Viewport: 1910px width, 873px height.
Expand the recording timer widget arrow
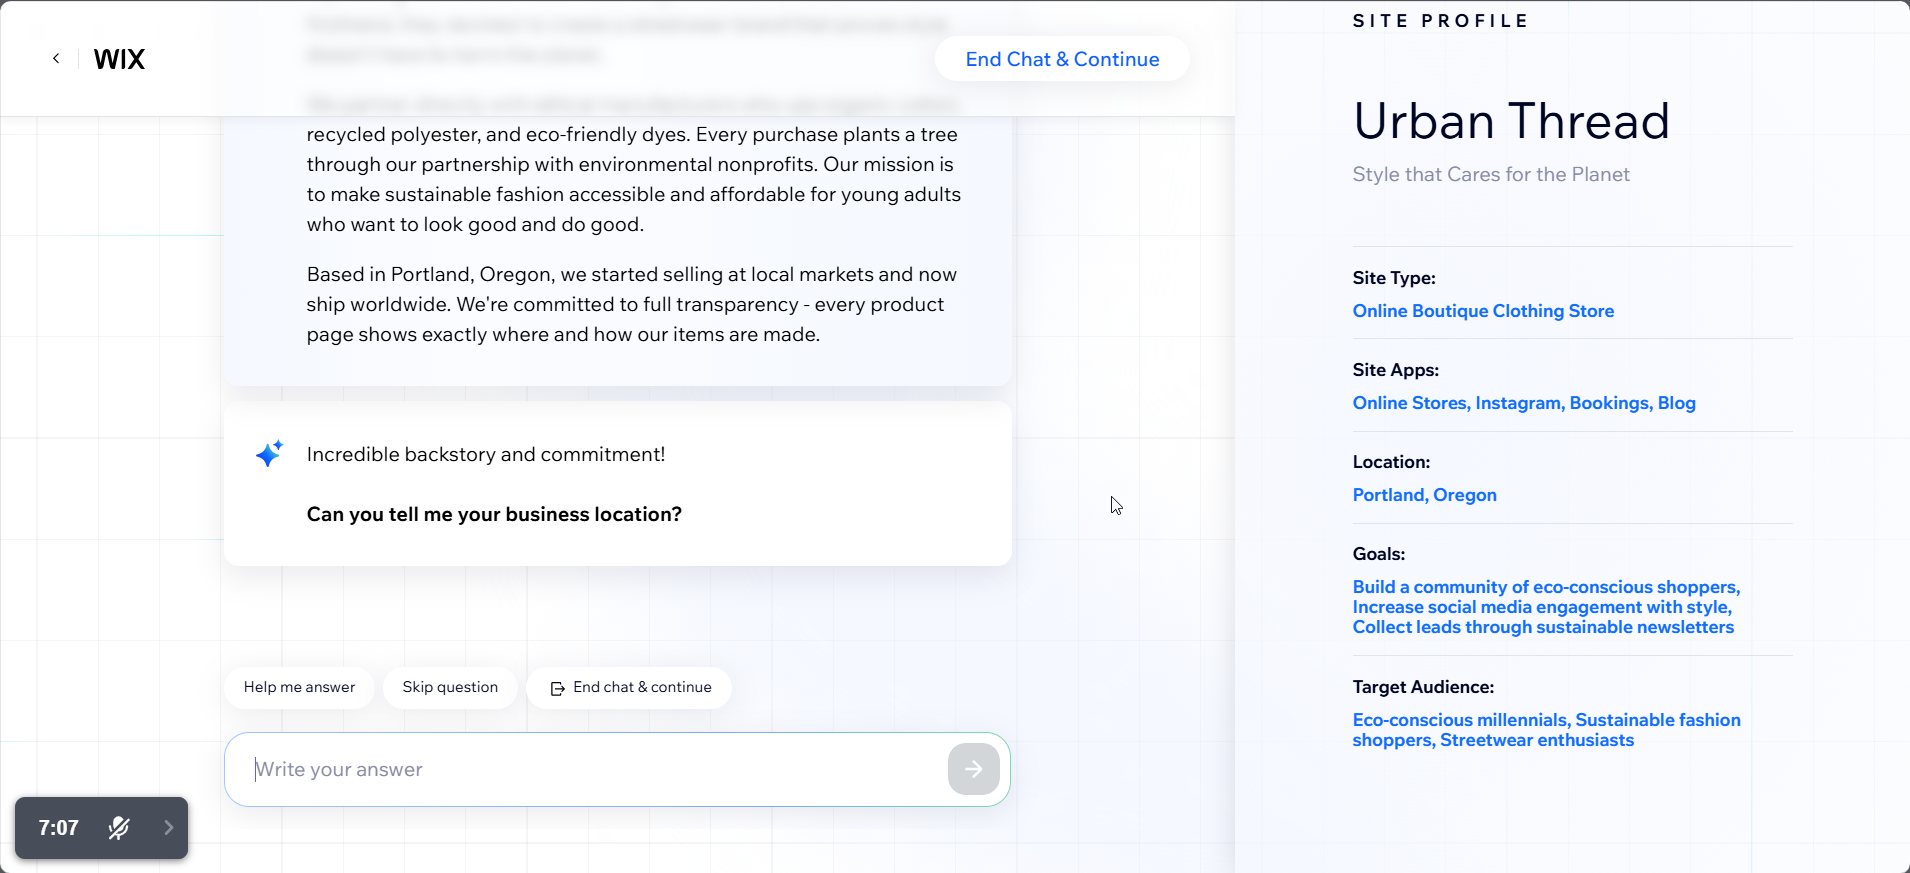click(x=168, y=828)
